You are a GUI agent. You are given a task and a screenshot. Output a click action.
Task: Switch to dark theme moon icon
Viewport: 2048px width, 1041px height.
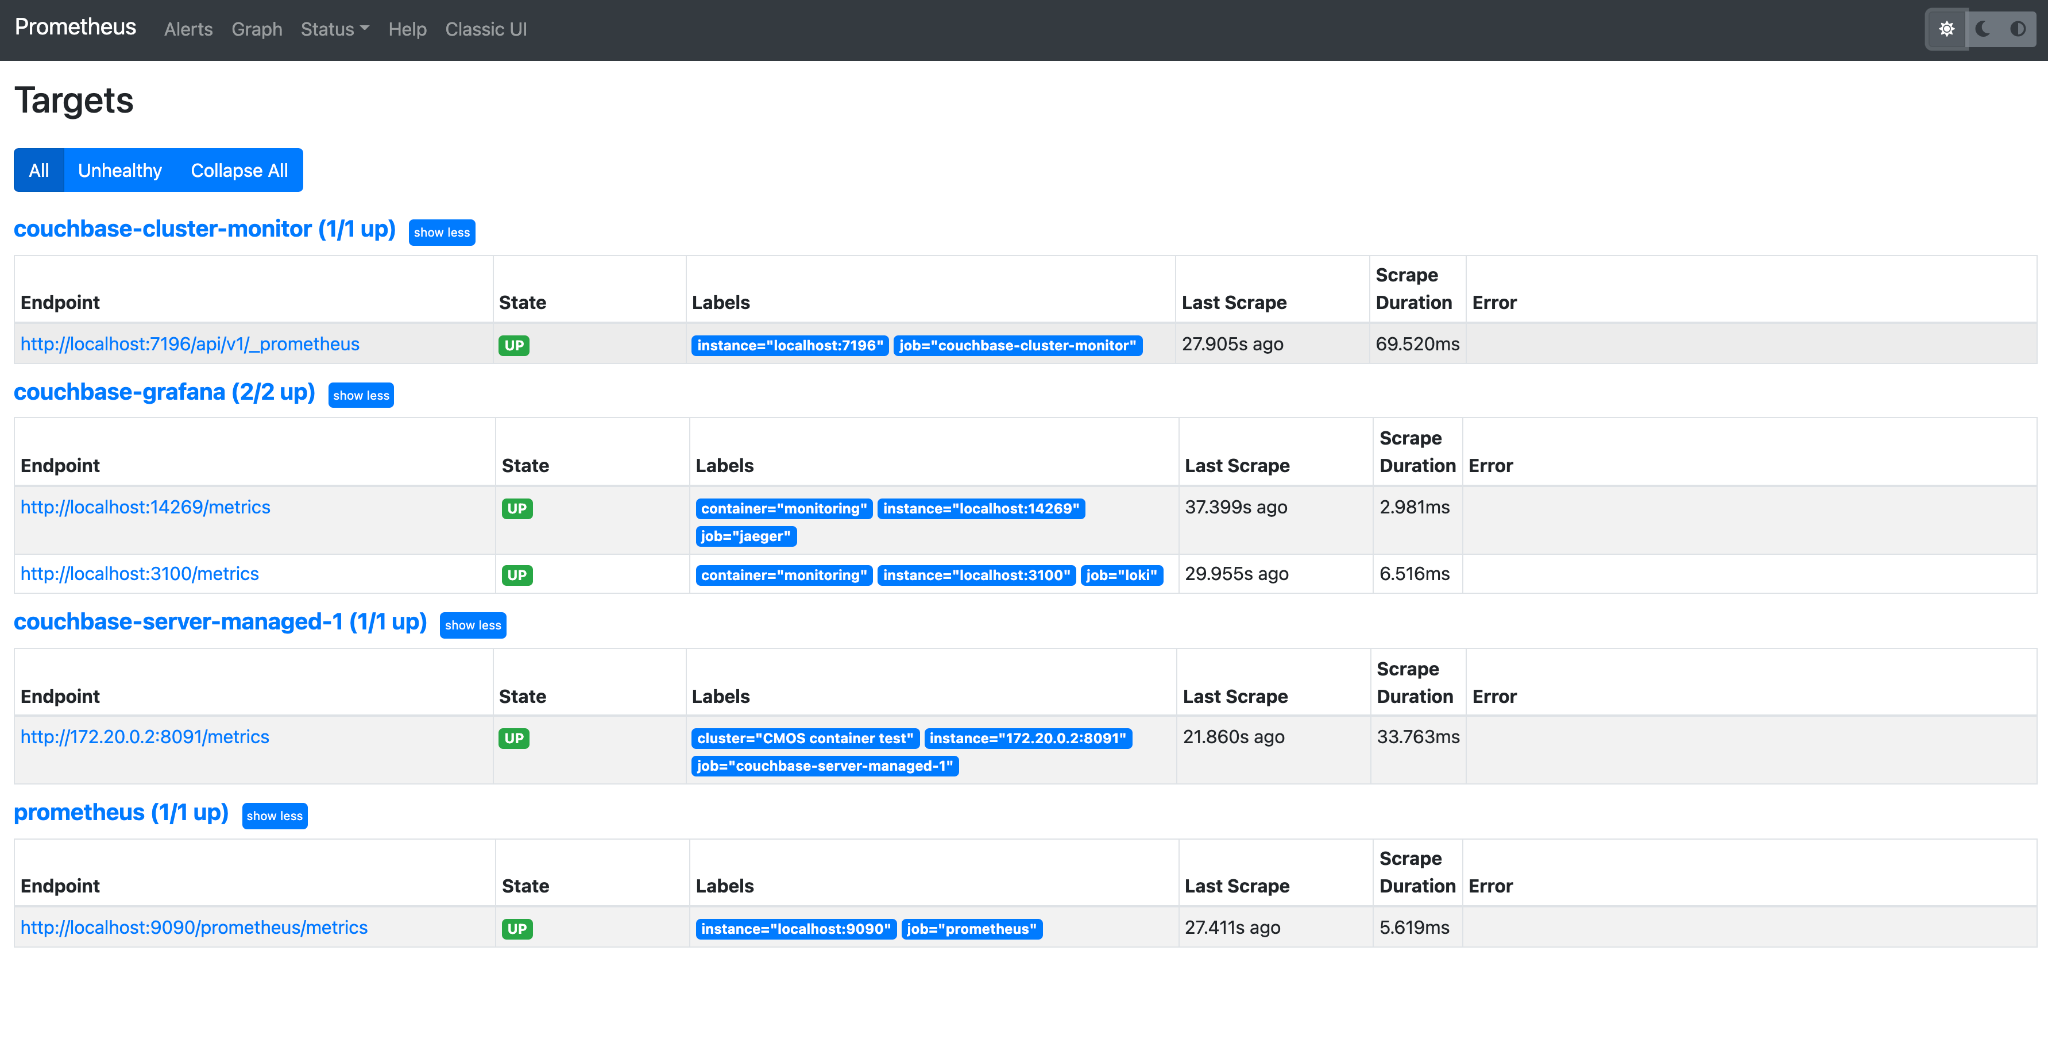click(1983, 29)
